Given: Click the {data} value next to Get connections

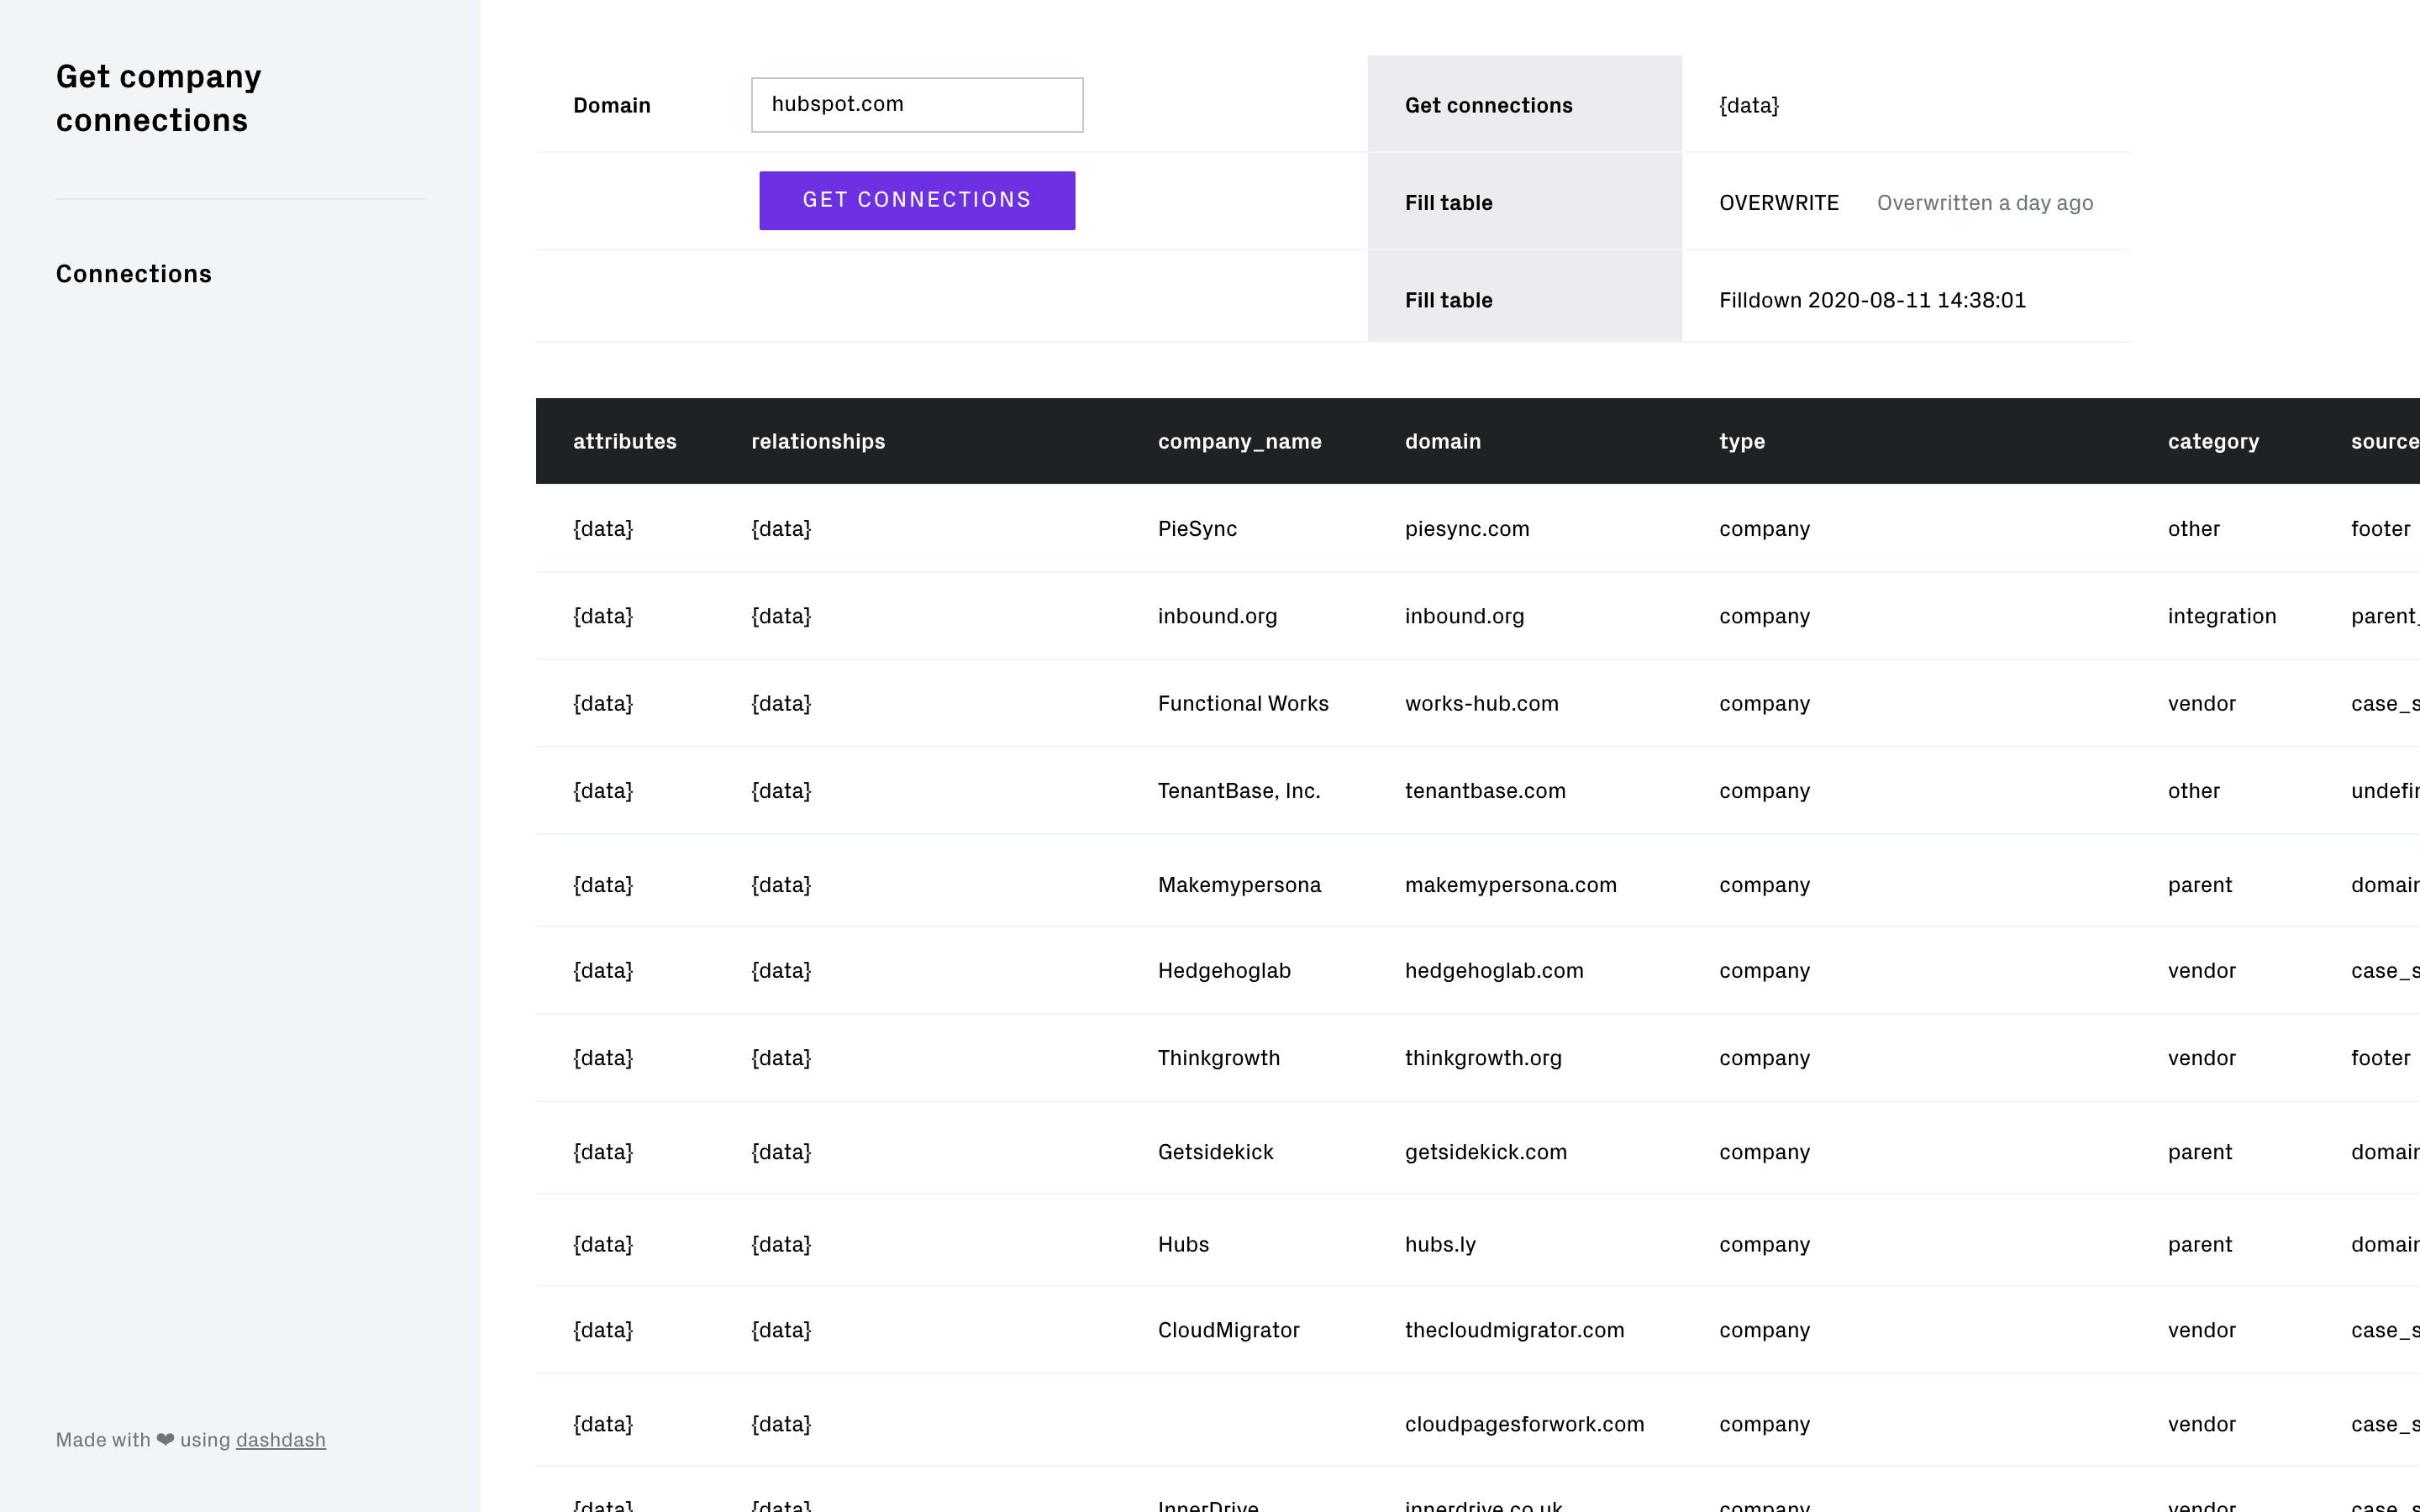Looking at the screenshot, I should pos(1749,105).
